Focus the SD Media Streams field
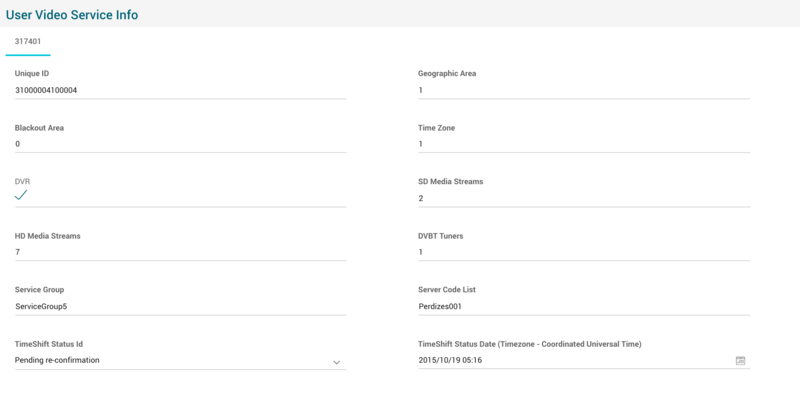The width and height of the screenshot is (800, 414). pyautogui.click(x=583, y=198)
